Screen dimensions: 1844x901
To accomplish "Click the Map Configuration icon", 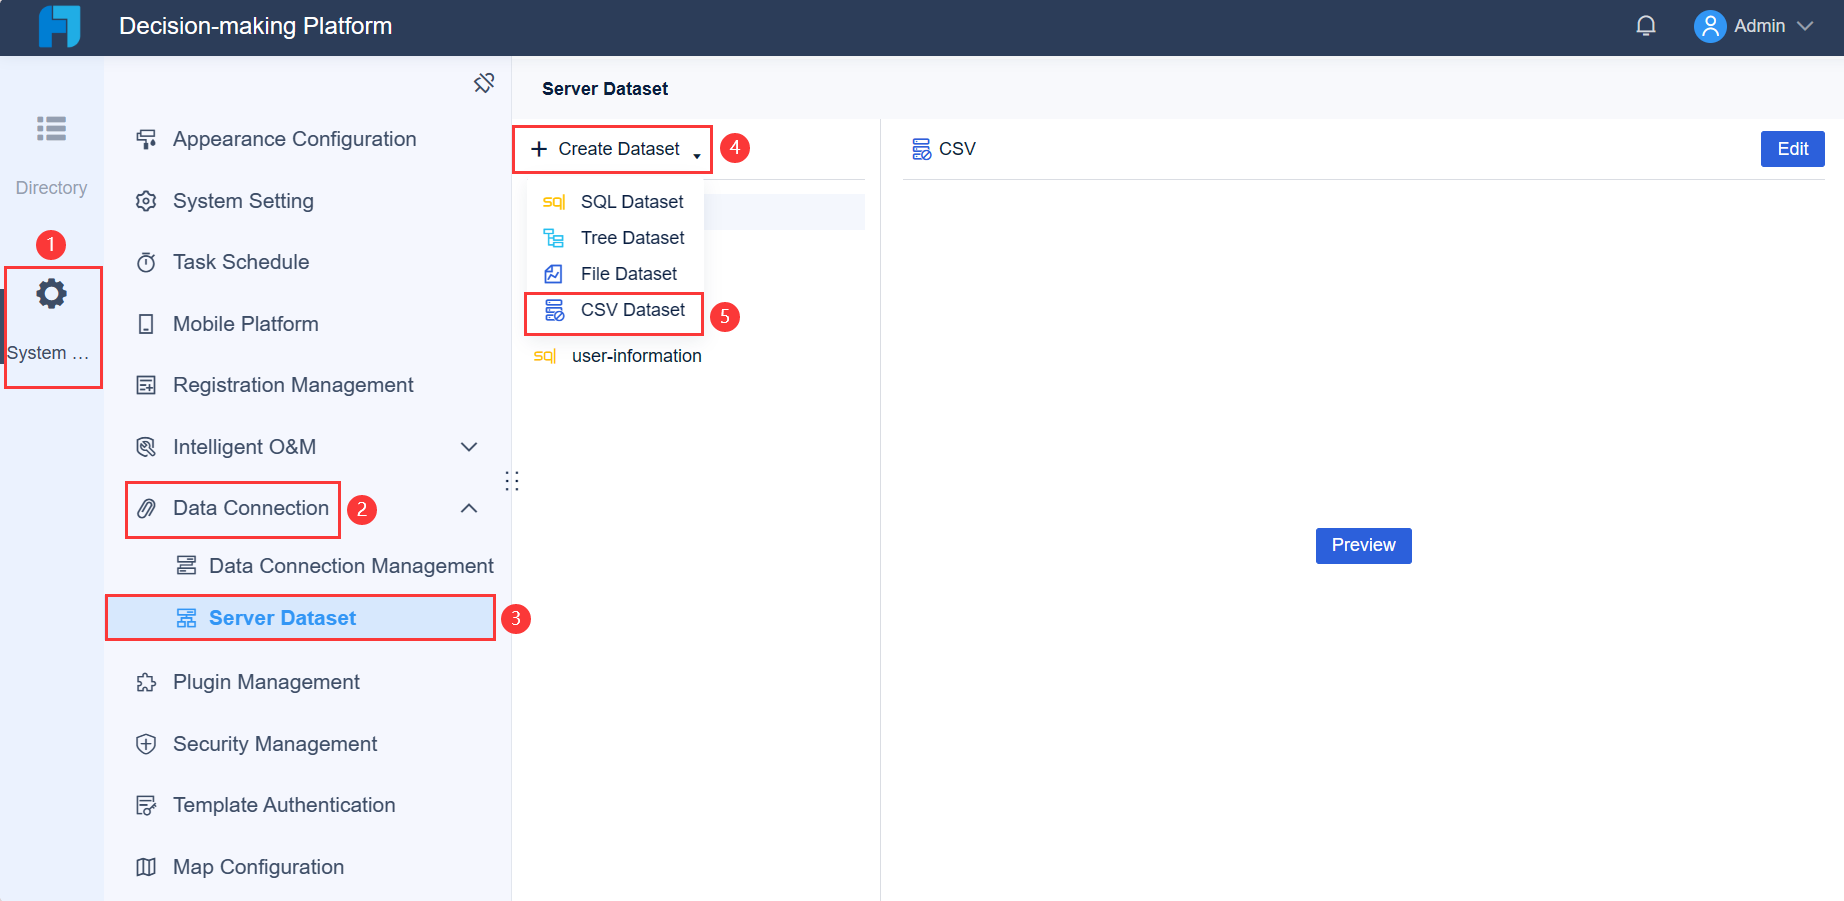I will coord(146,867).
